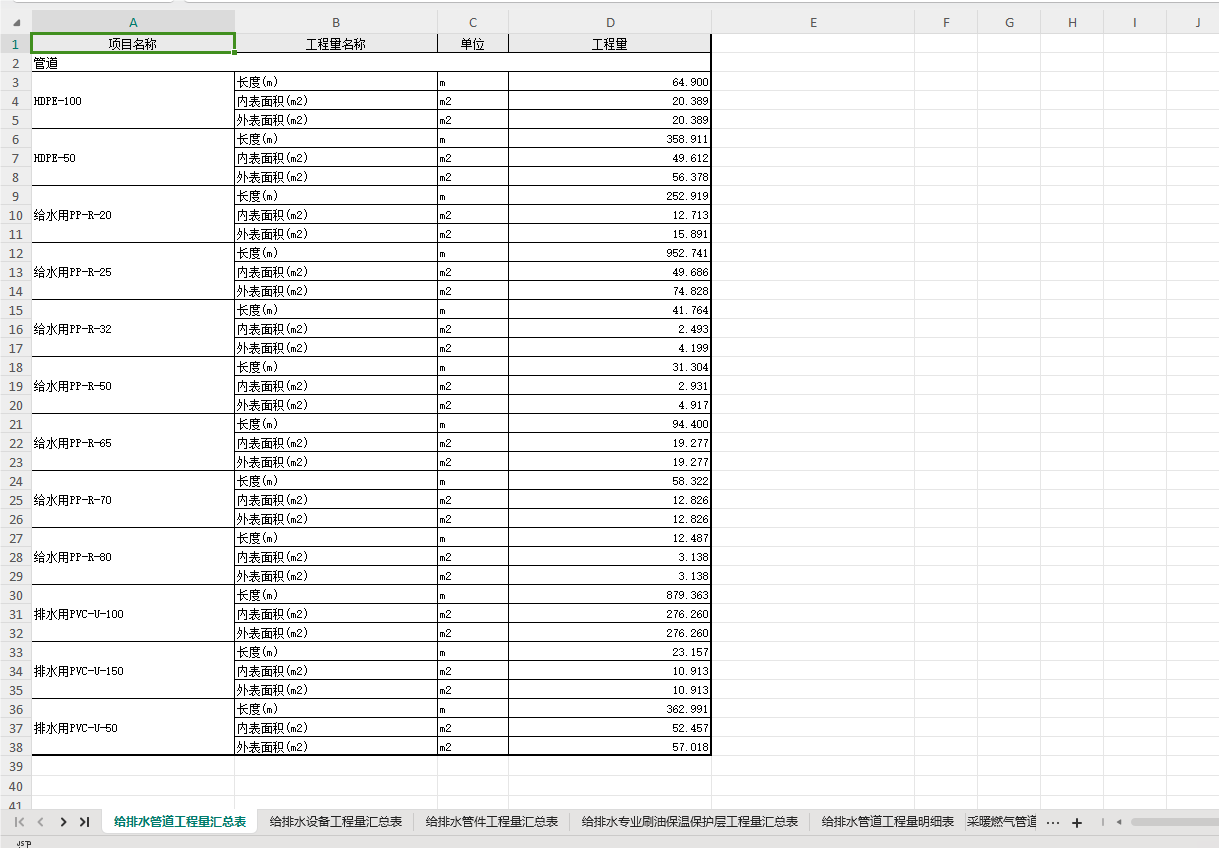Click the 单位 header cell
This screenshot has height=848, width=1219.
tap(473, 44)
